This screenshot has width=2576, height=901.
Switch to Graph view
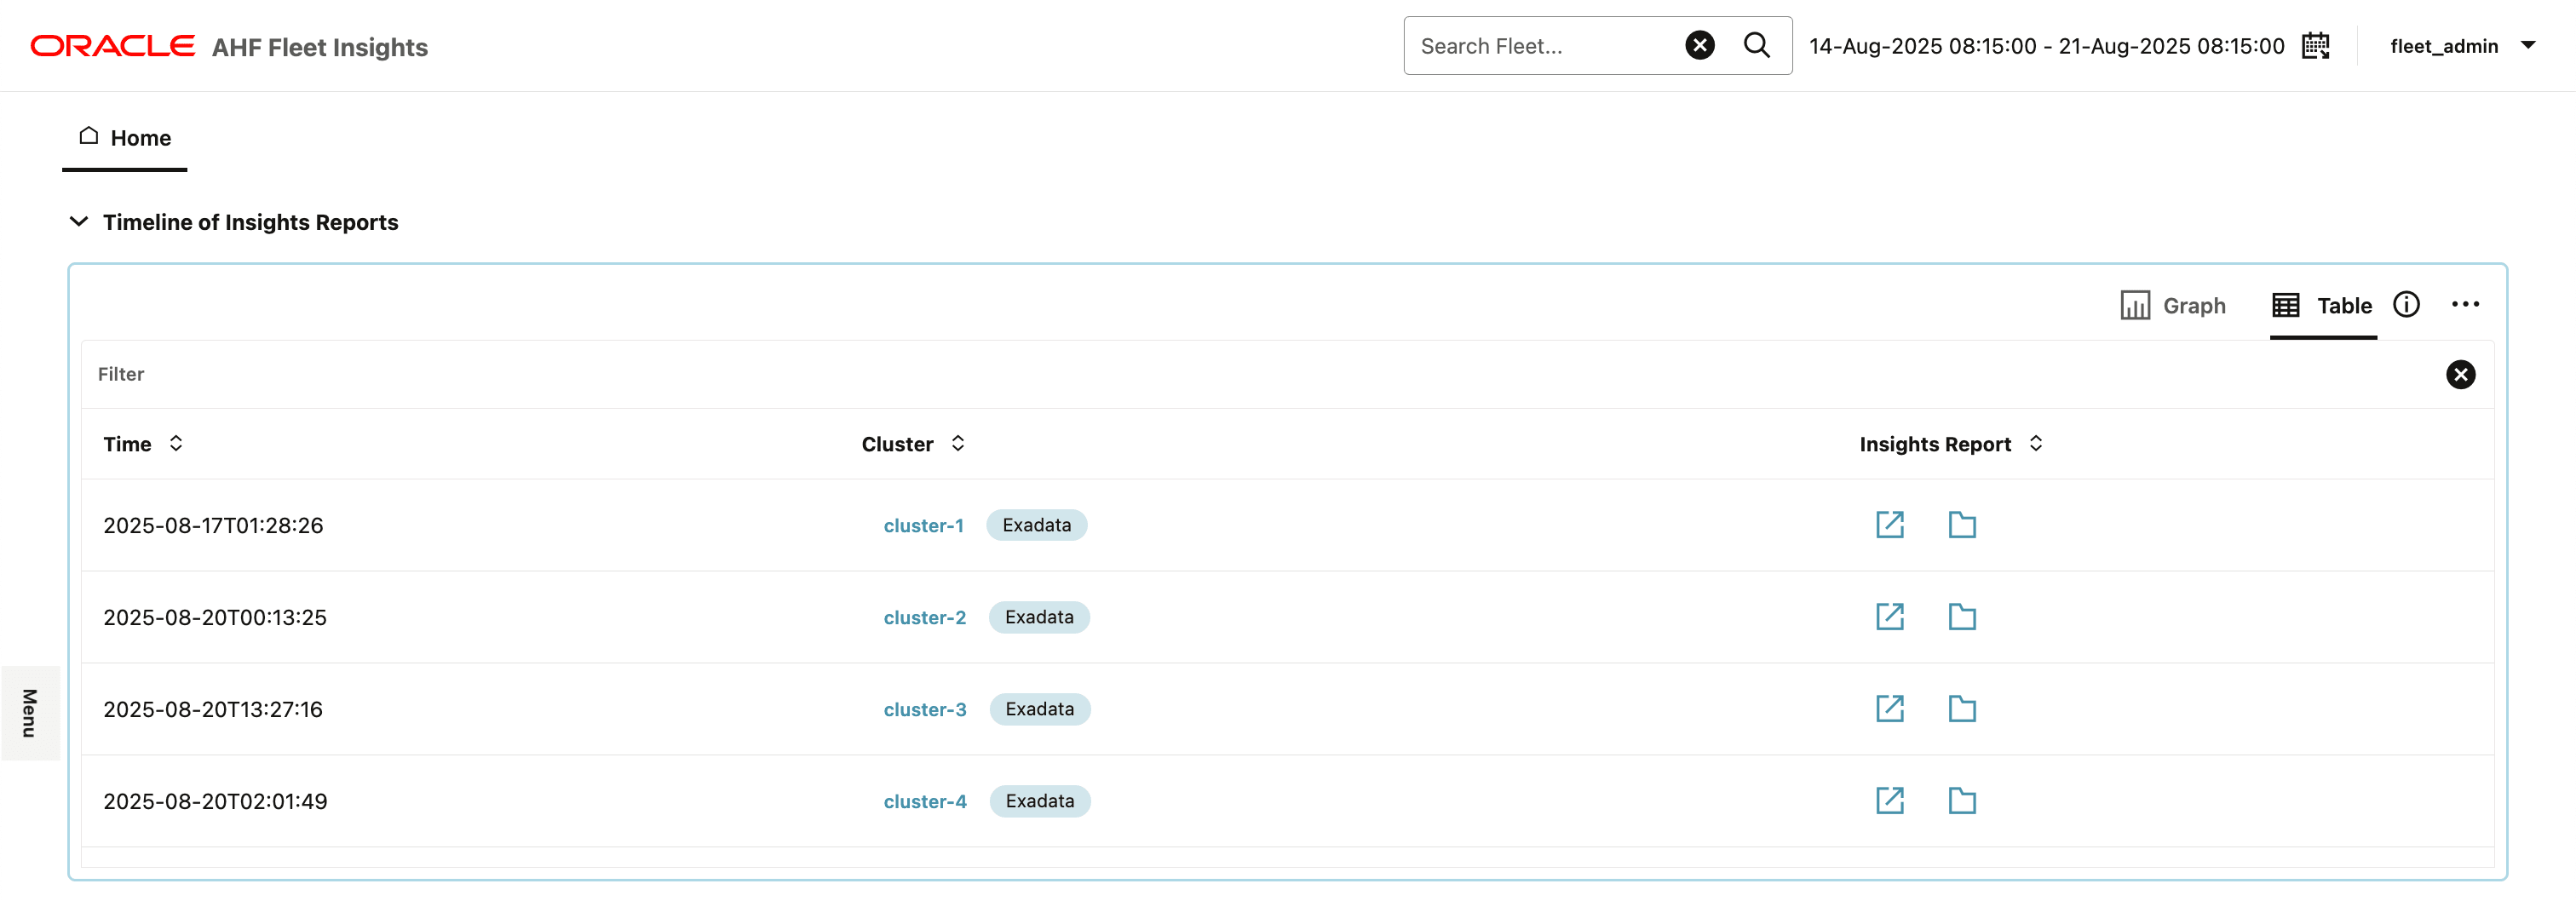point(2173,306)
